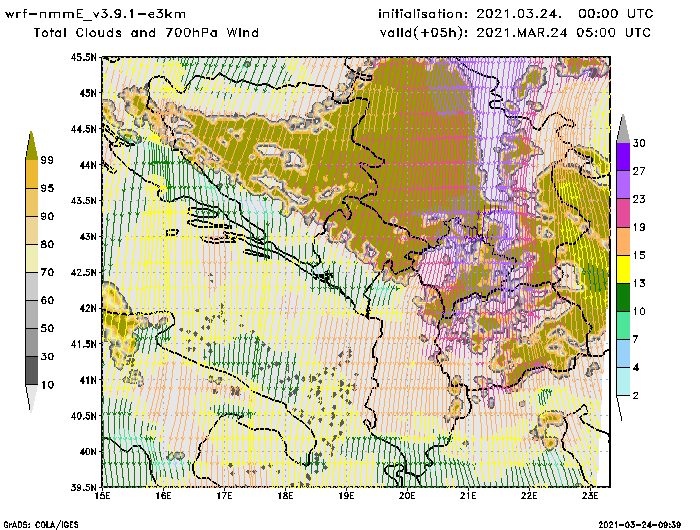Click the '7' label on wind legend
The height and width of the screenshot is (530, 700).
pos(636,339)
